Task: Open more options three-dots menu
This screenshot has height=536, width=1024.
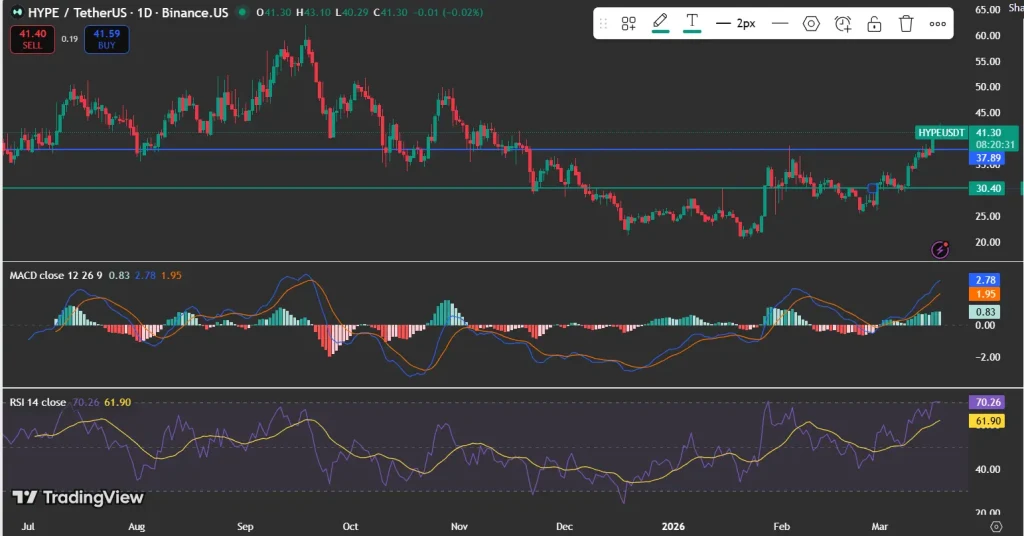Action: pyautogui.click(x=938, y=24)
